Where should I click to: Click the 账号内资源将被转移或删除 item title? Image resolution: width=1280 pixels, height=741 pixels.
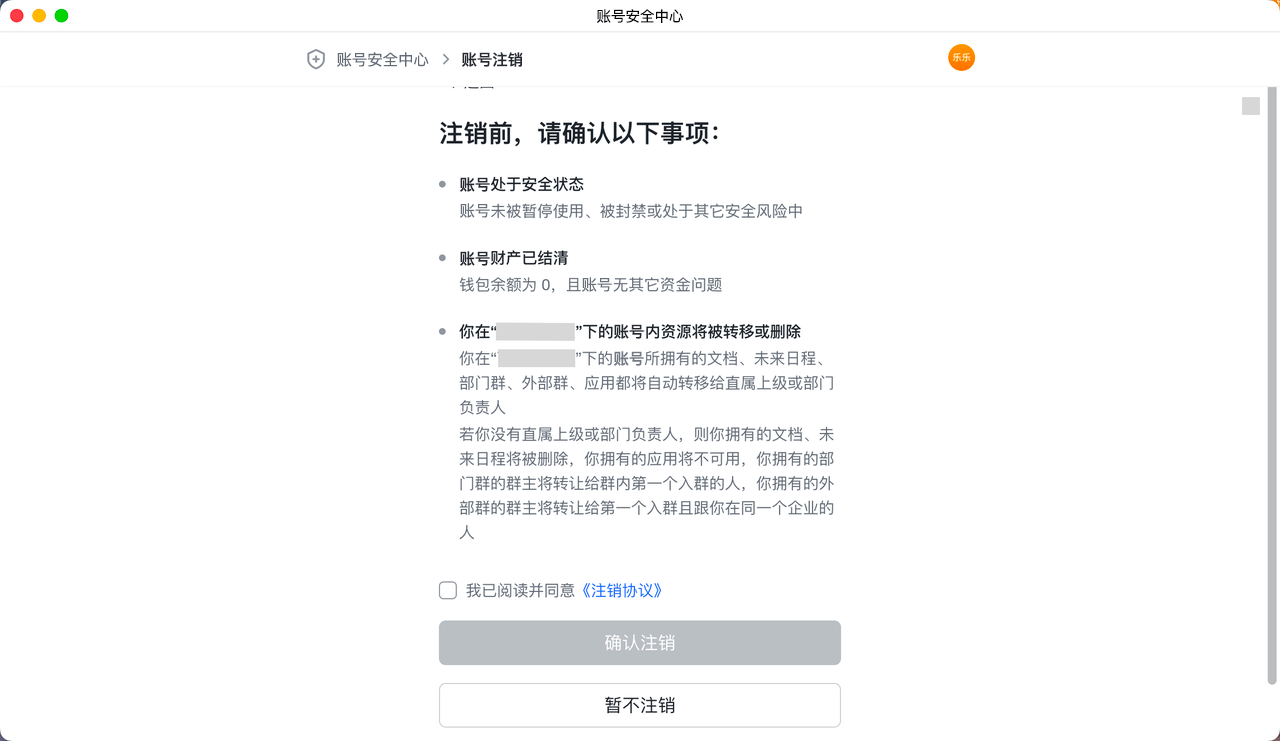click(x=690, y=331)
